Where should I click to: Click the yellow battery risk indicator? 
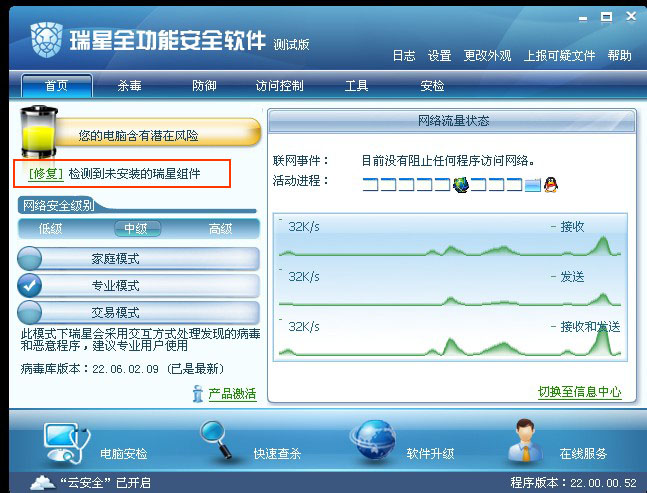(x=38, y=132)
